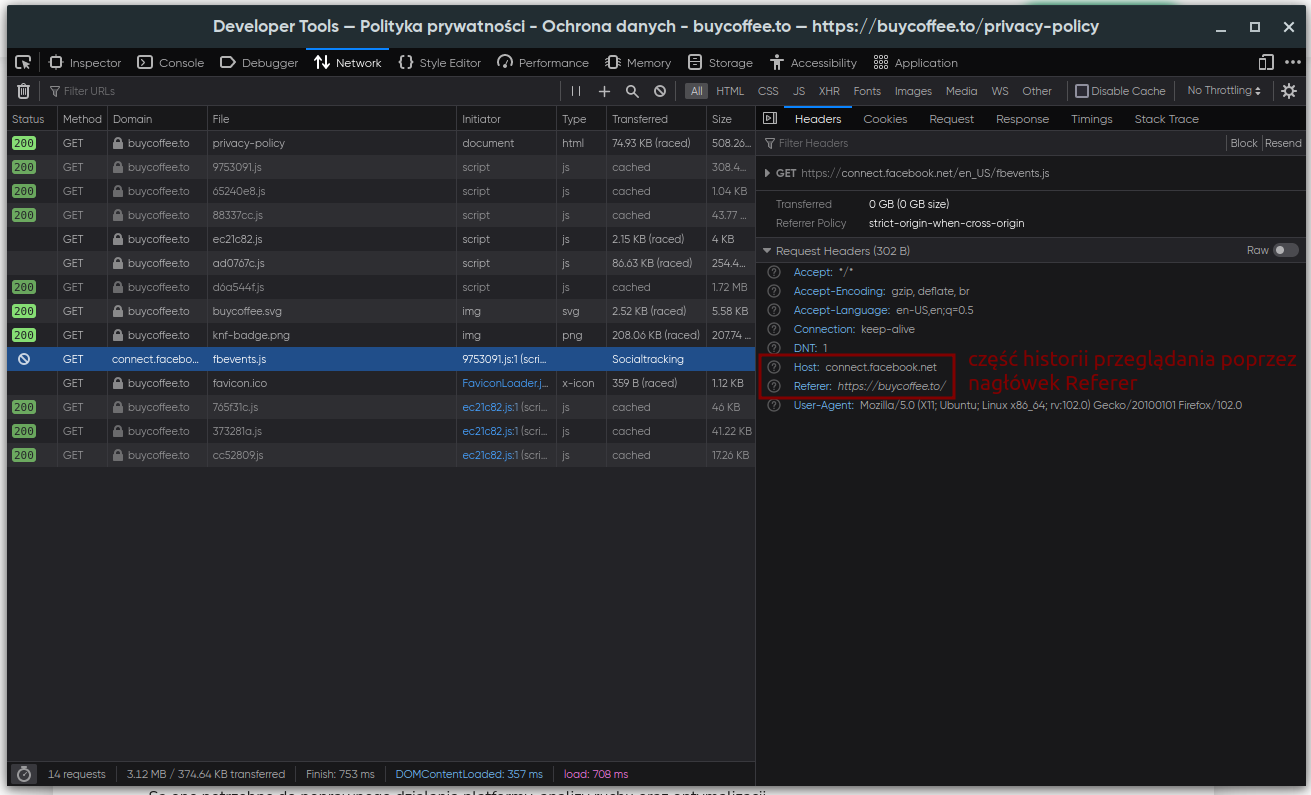Toggle network details sidebar icon
Image resolution: width=1311 pixels, height=795 pixels.
coord(770,119)
